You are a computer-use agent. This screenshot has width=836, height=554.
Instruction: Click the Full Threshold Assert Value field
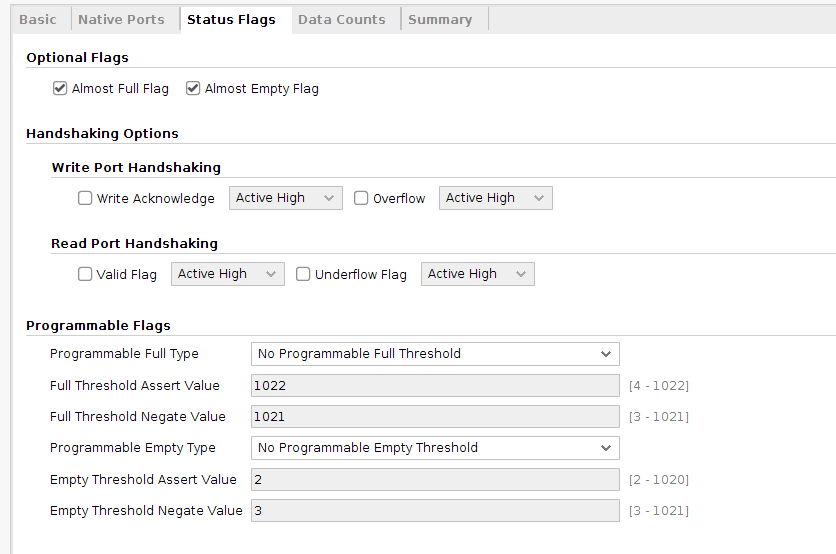click(x=435, y=385)
